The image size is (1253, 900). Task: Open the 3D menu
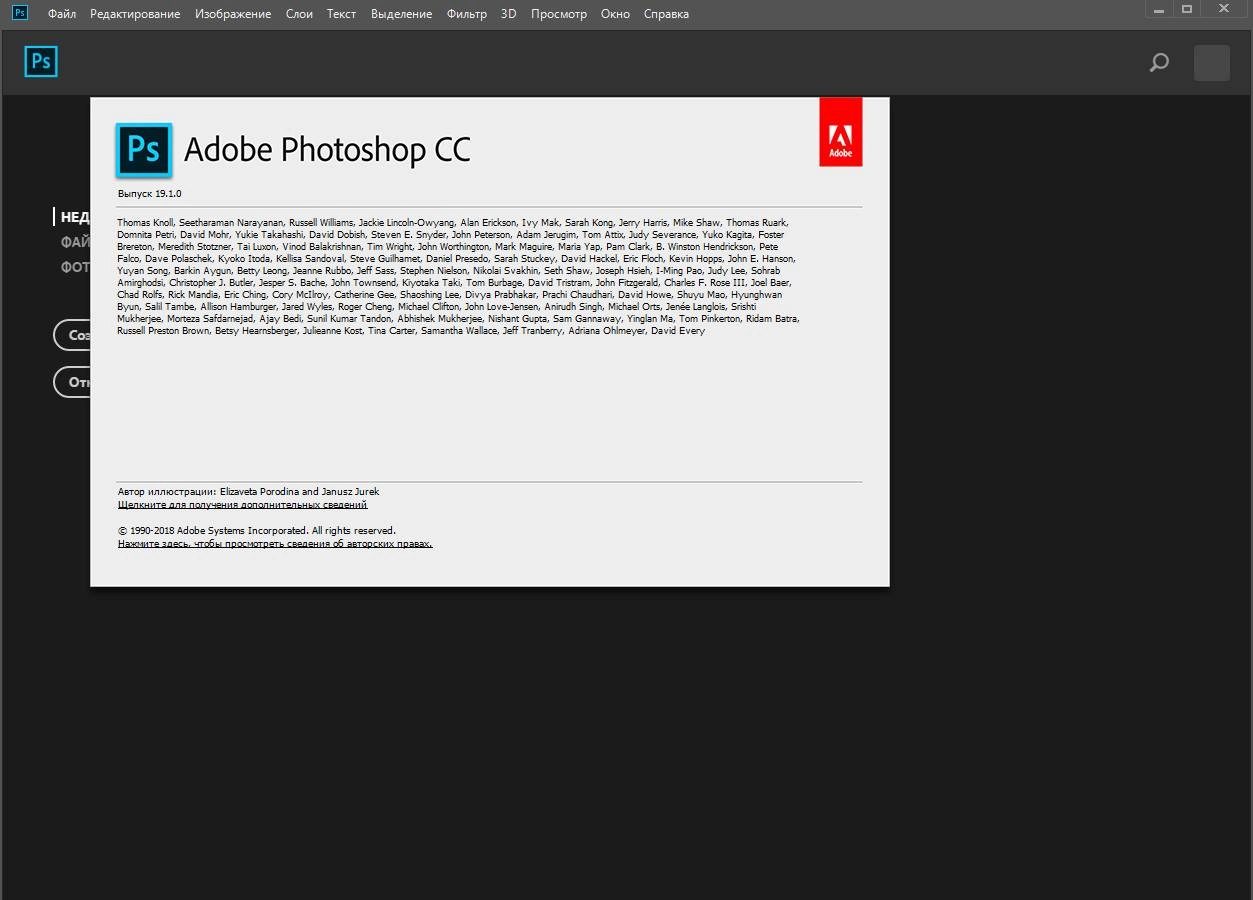(x=509, y=14)
